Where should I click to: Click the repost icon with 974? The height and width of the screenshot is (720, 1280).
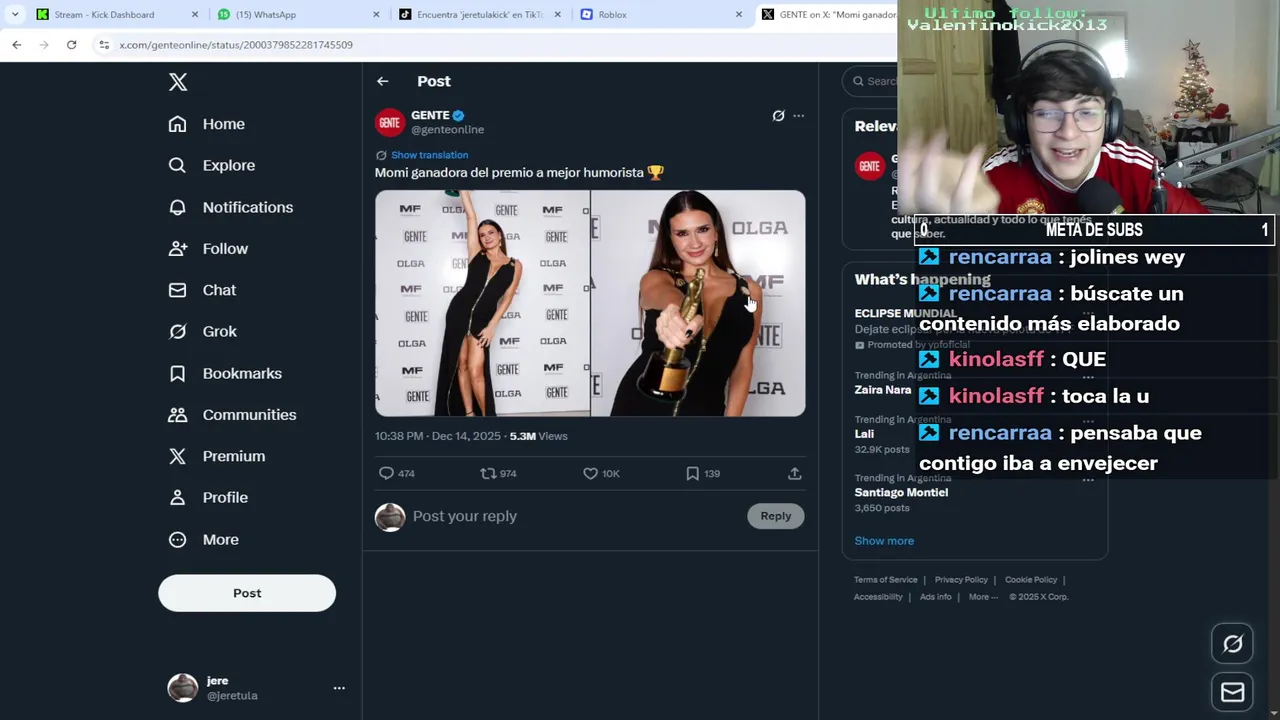(x=488, y=473)
